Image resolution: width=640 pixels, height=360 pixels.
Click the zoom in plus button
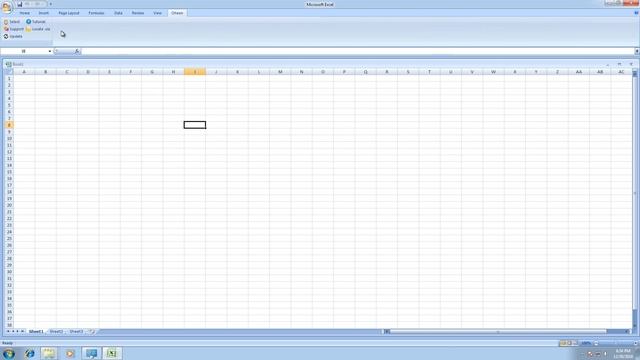[x=636, y=343]
